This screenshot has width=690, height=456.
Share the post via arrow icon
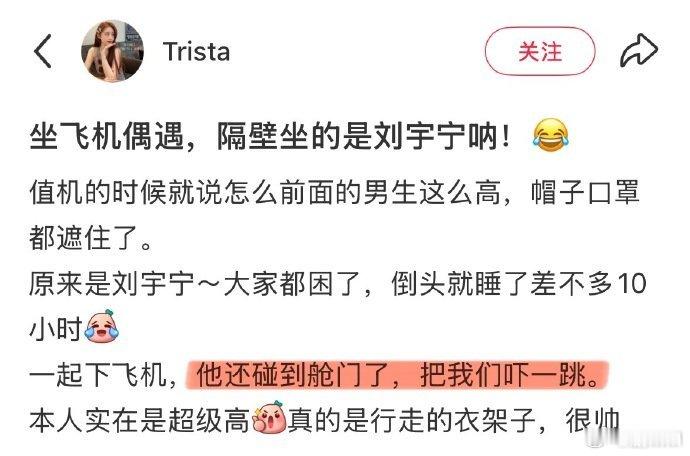pos(639,51)
